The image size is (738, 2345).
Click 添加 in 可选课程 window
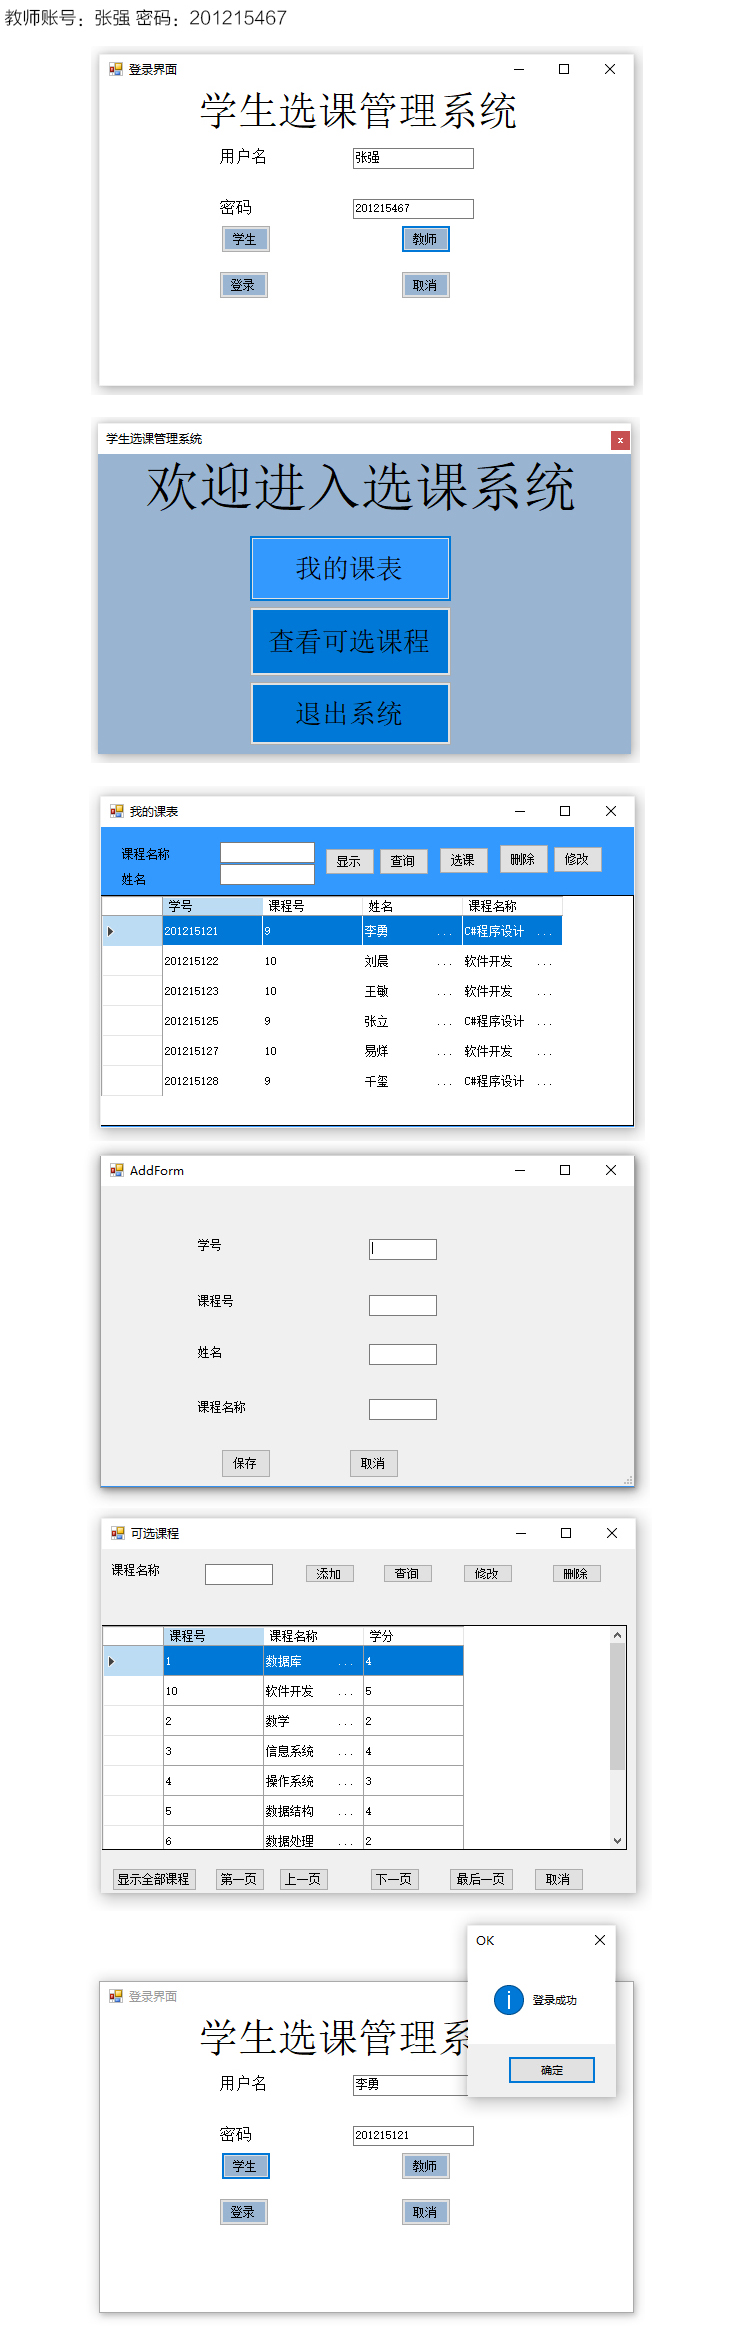[329, 1573]
